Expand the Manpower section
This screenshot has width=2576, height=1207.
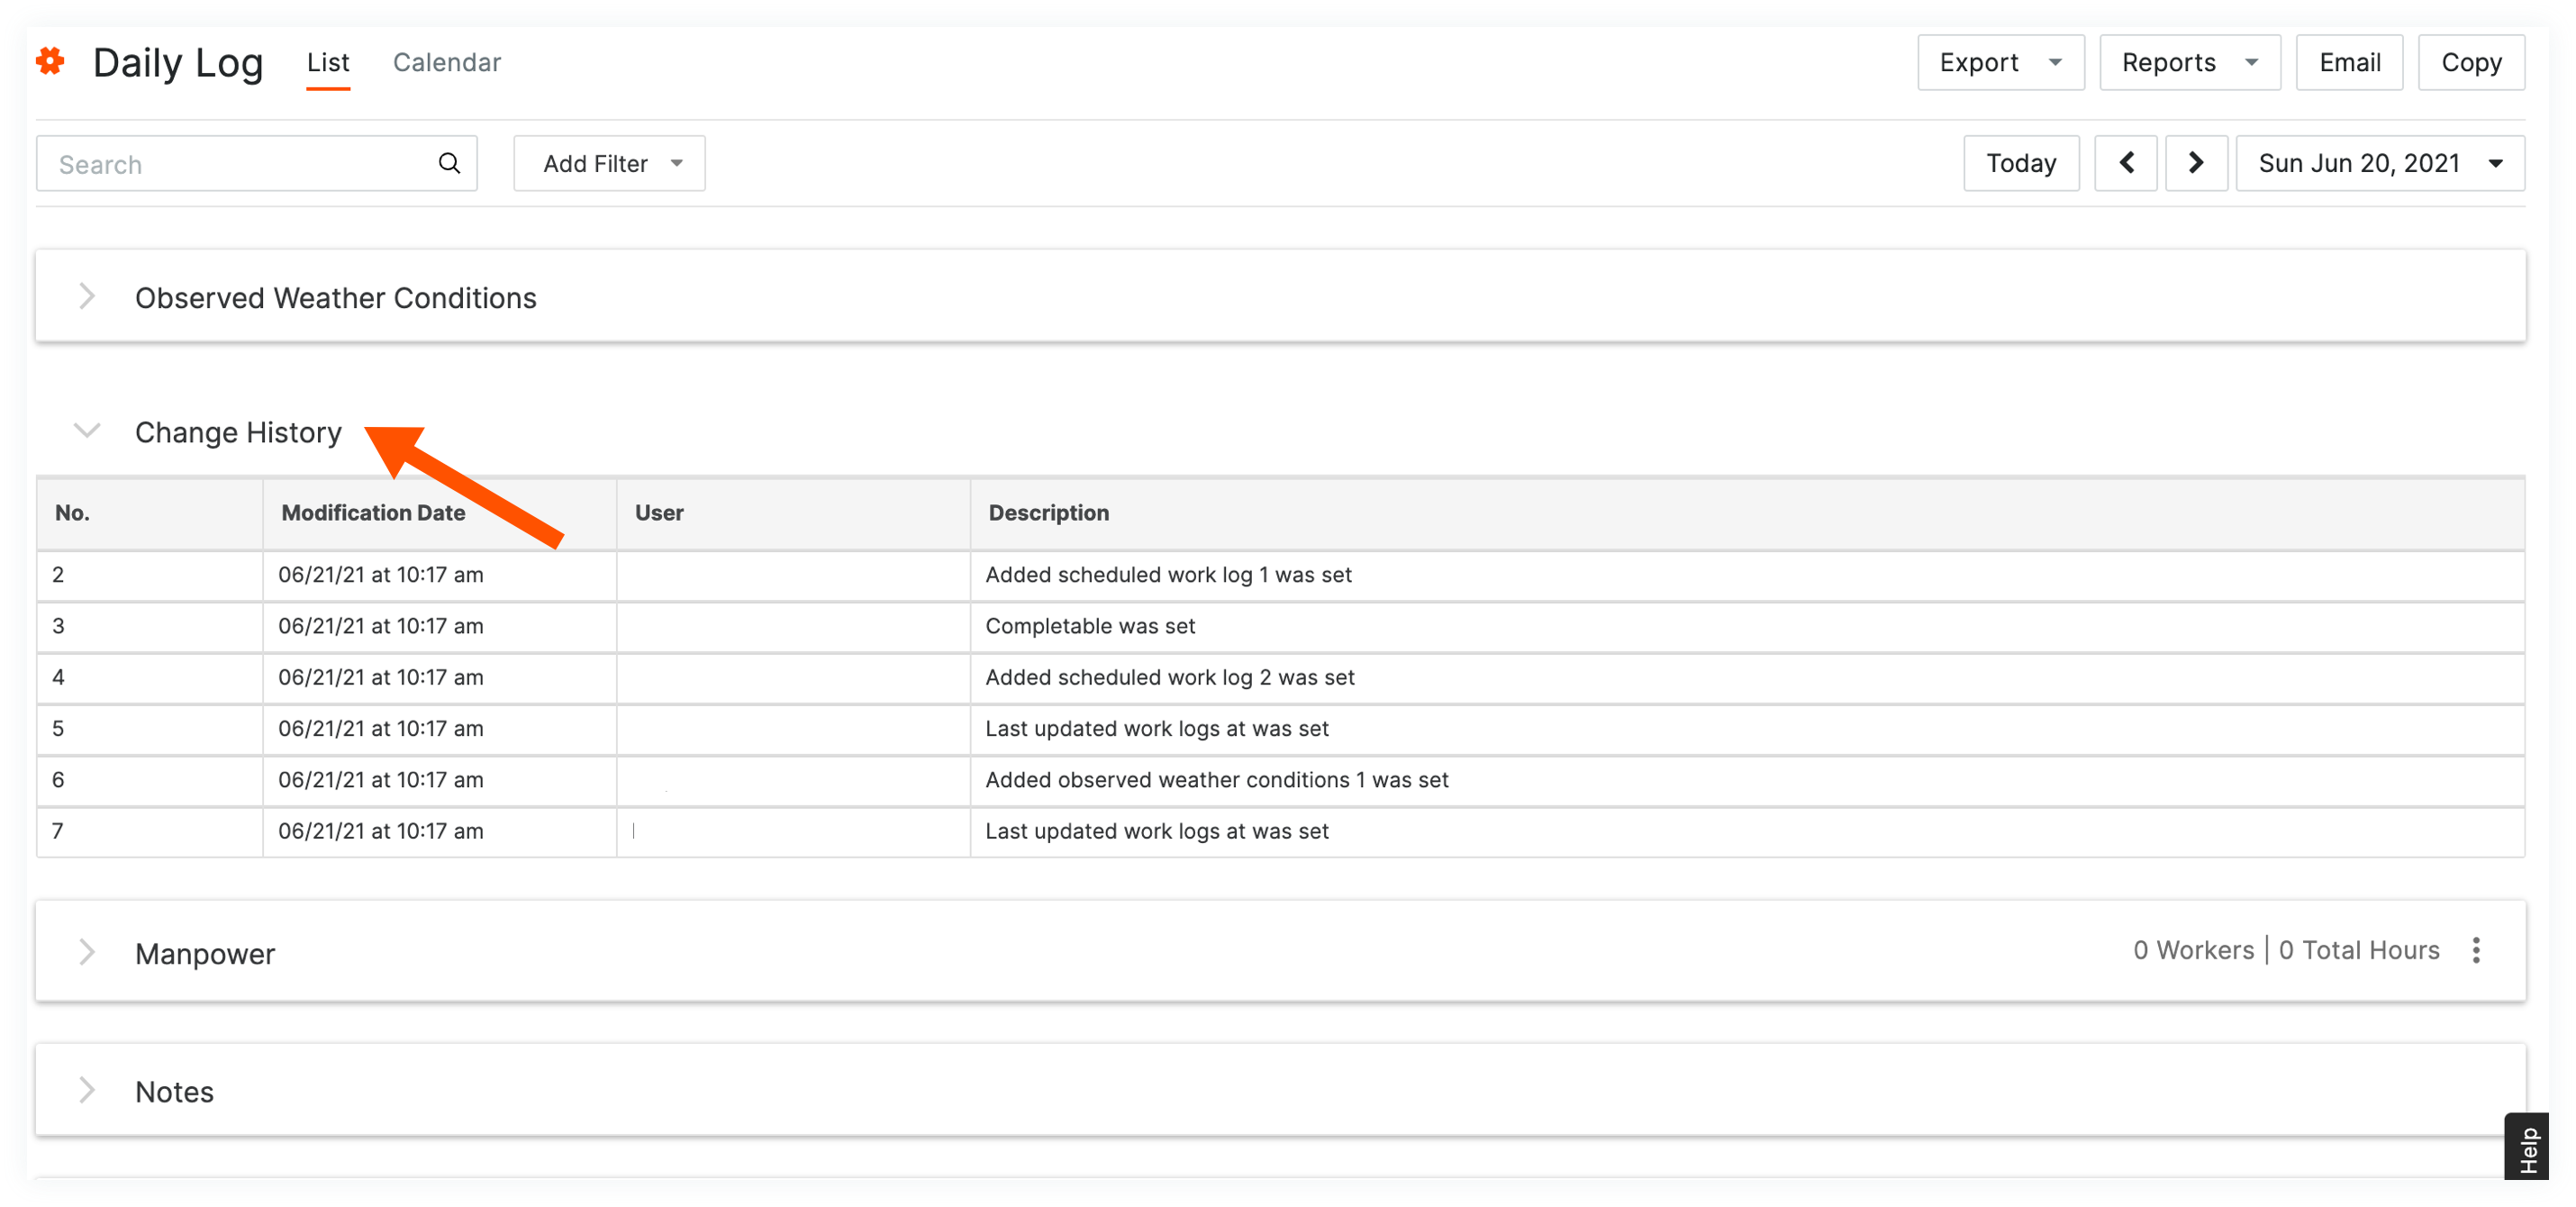tap(87, 952)
